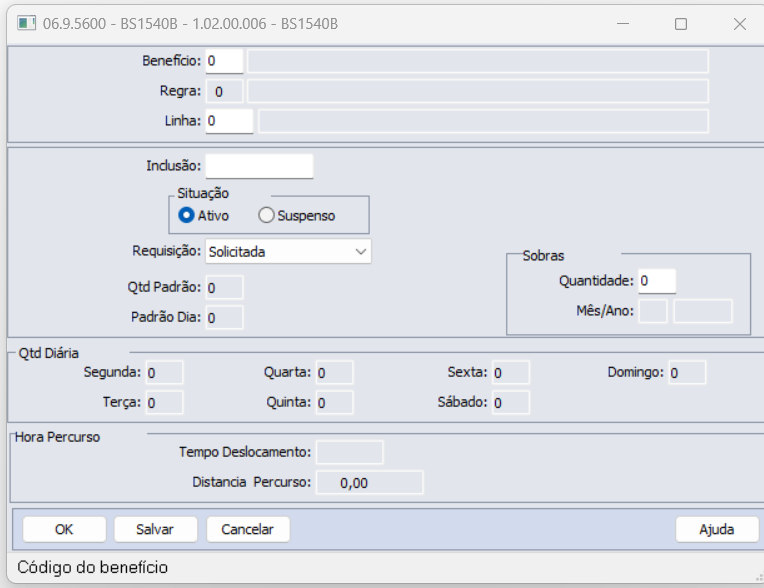Minimize the BS1540B window

[623, 23]
